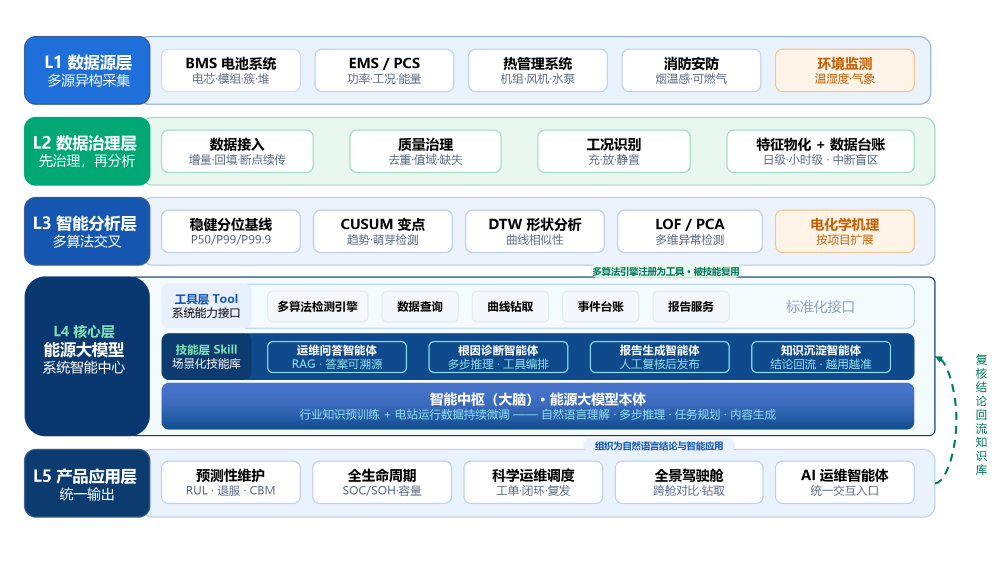Select the 工况识别 box
Viewport: 1000px width, 563px height.
(x=614, y=151)
